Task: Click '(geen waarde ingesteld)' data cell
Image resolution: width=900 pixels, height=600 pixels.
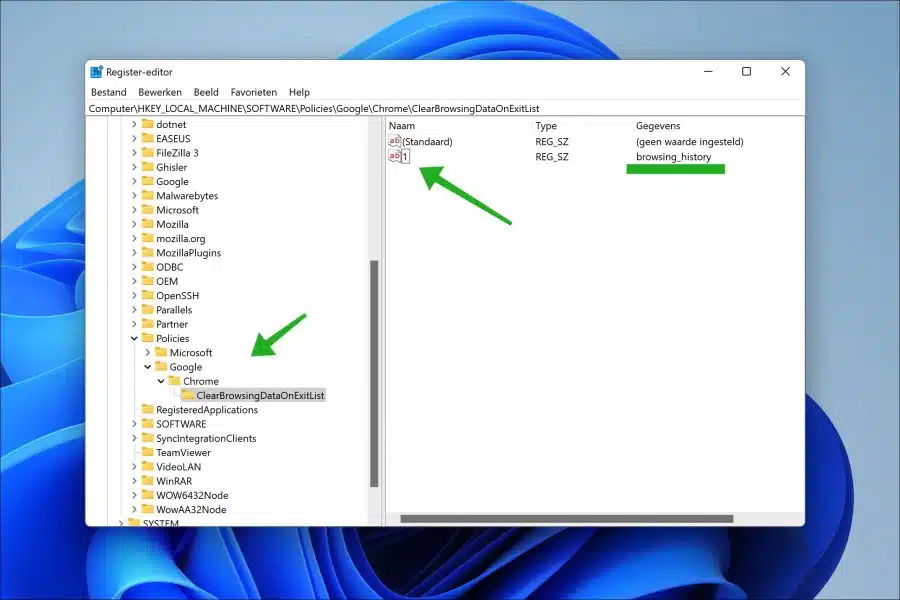Action: [x=689, y=141]
